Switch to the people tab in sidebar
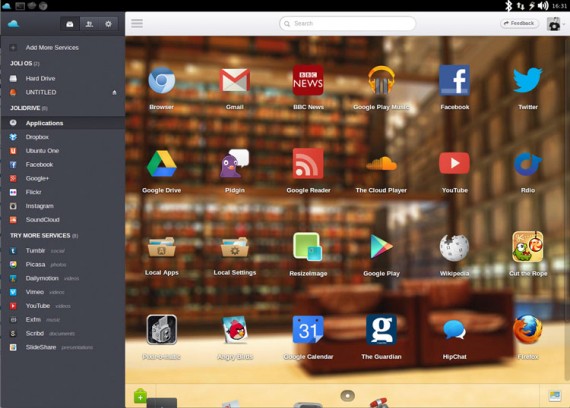Viewport: 570px width, 408px height. (x=89, y=24)
